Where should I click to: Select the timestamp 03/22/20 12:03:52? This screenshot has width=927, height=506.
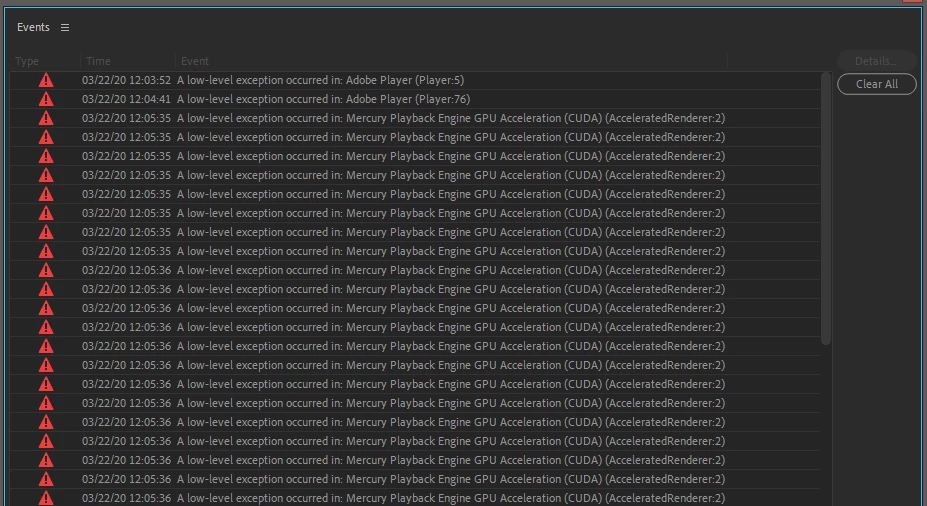pos(127,80)
